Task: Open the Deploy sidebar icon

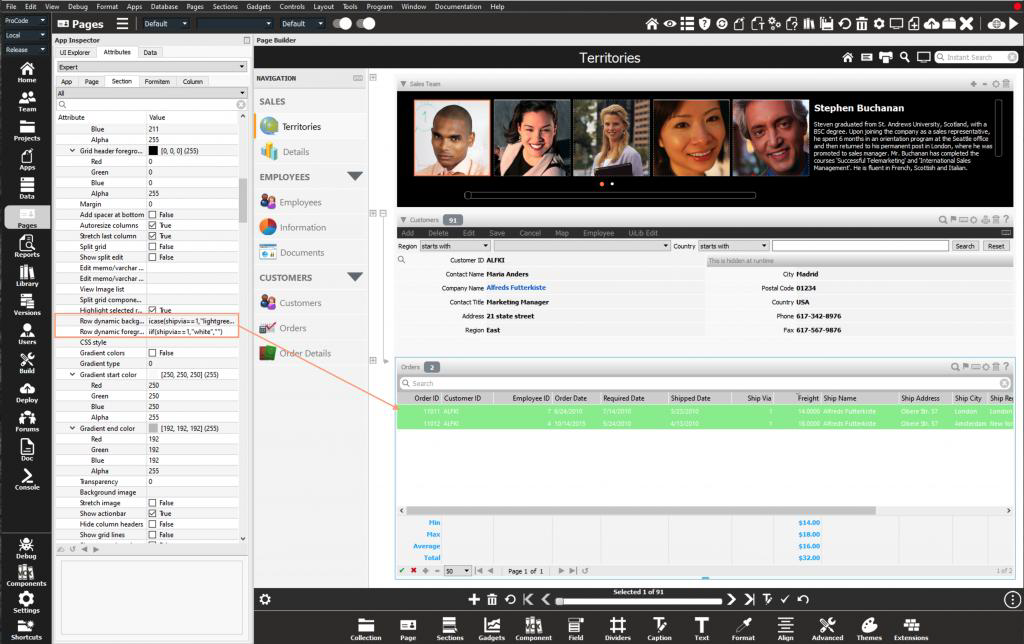Action: 27,392
